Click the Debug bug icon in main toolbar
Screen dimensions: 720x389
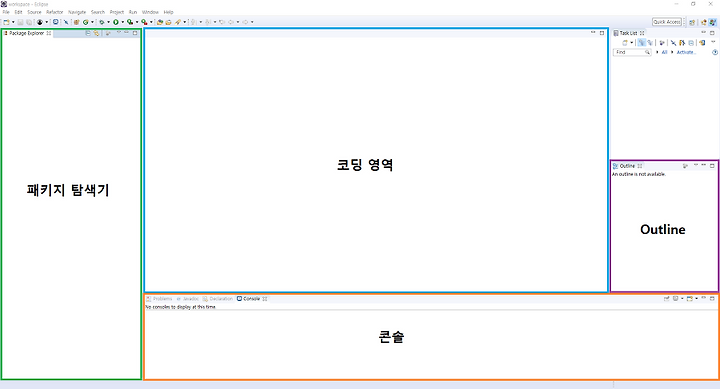point(101,22)
